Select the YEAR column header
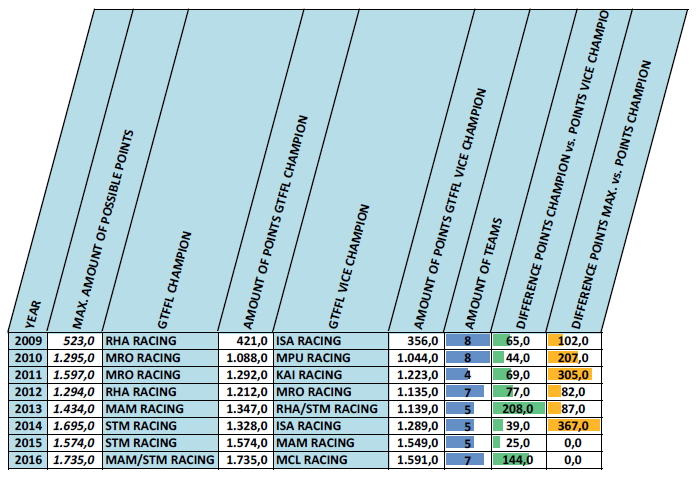This screenshot has width=698, height=478. (33, 315)
